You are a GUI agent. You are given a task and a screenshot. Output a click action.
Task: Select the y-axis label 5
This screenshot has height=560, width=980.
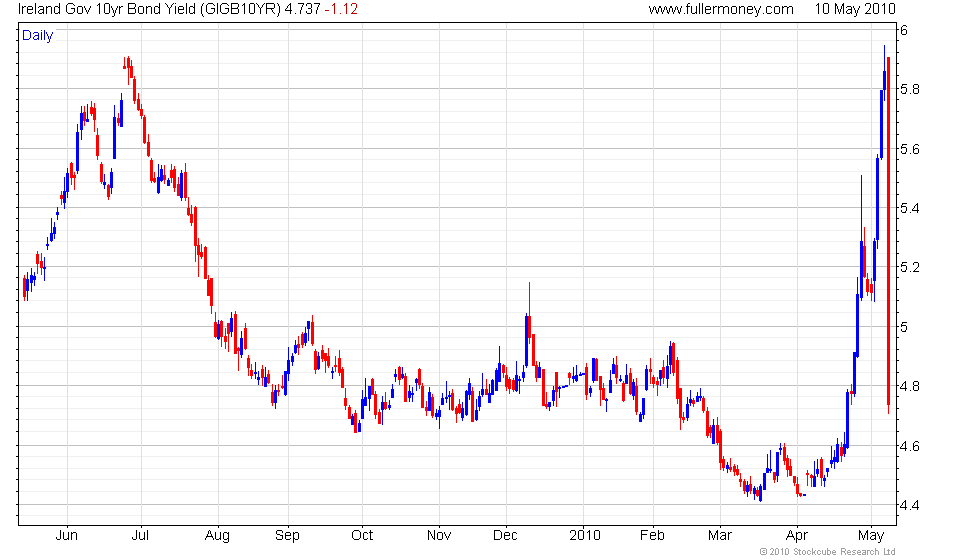point(904,327)
